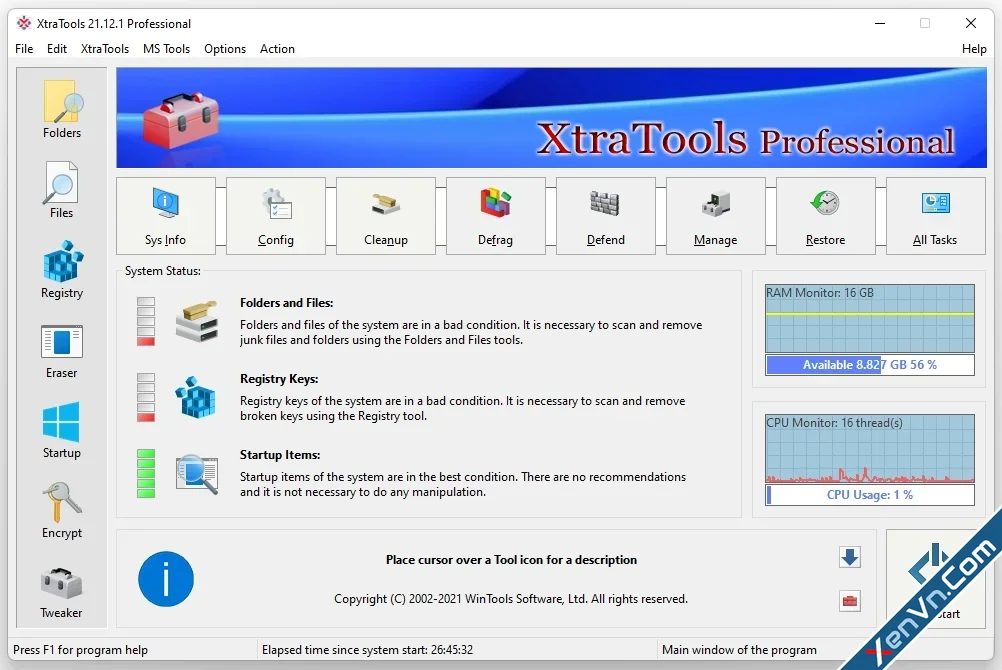
Task: Click the Registry Keys status level indicator
Action: (146, 398)
